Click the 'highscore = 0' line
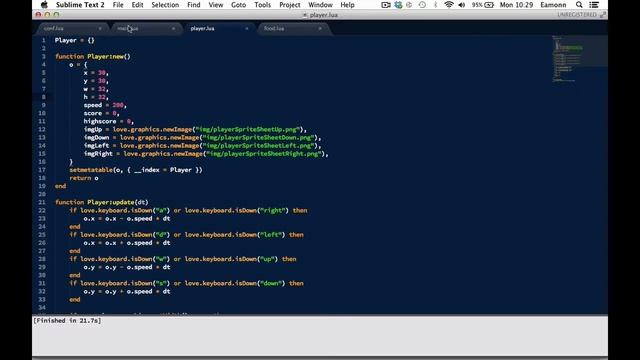This screenshot has height=360, width=640. coord(108,122)
